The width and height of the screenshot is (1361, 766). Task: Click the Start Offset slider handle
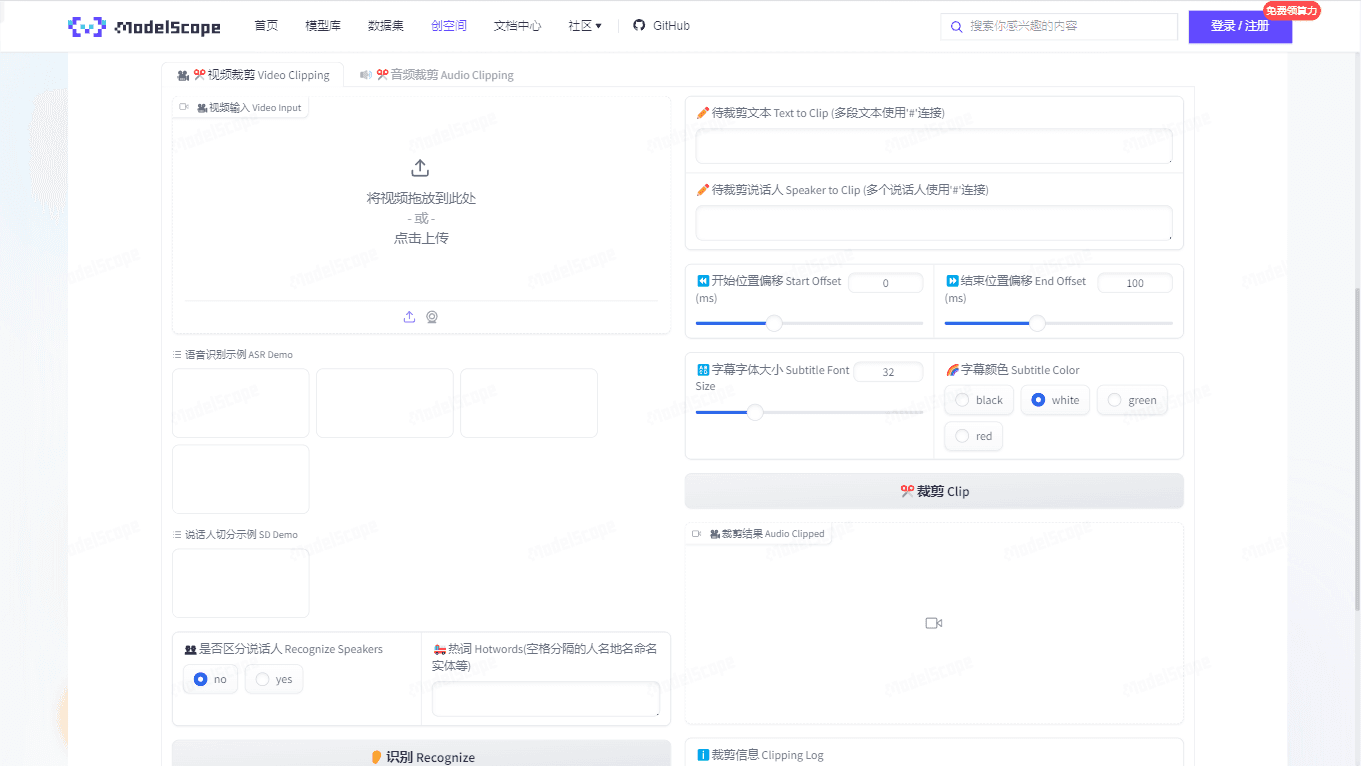pos(774,323)
